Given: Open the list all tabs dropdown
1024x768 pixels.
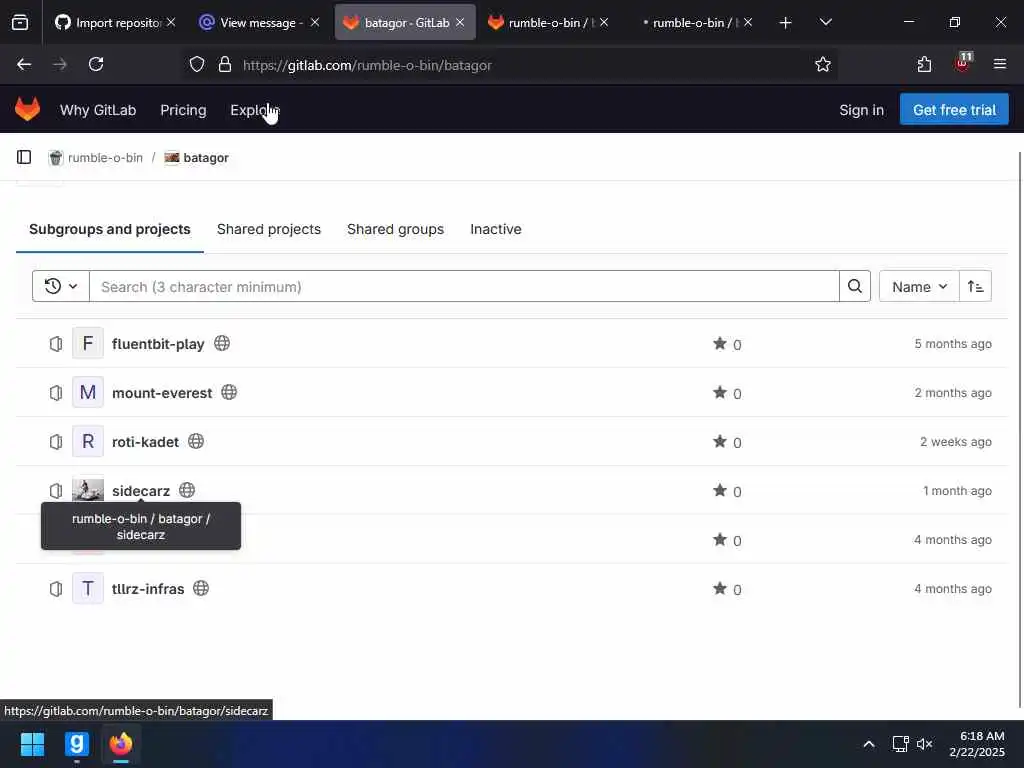Looking at the screenshot, I should (825, 22).
